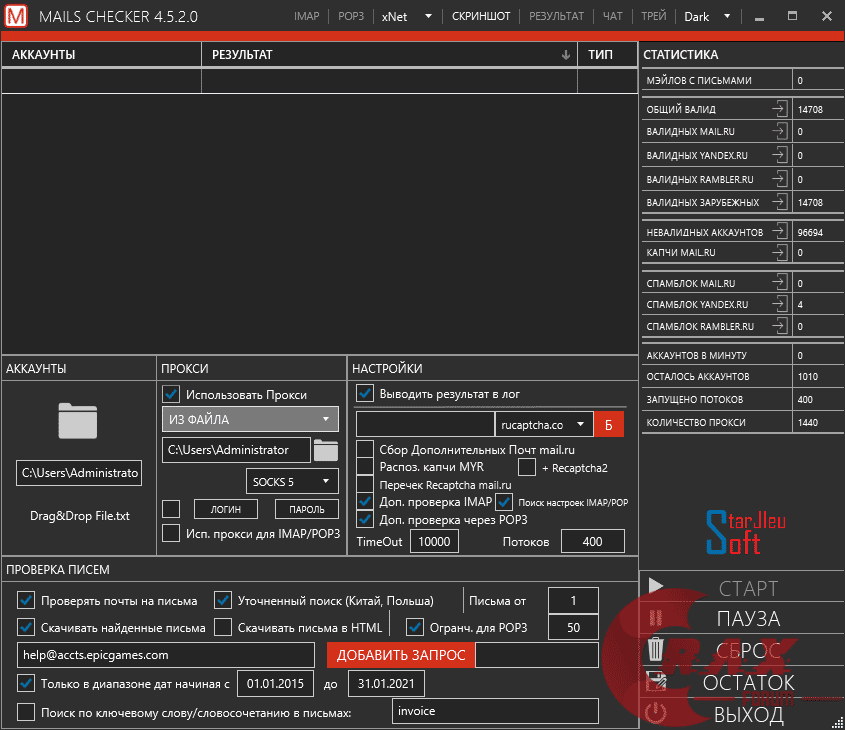Click export arrow next to НЕВАЛИДНЫХ АККАУНТОВ
The height and width of the screenshot is (730, 845).
[778, 232]
